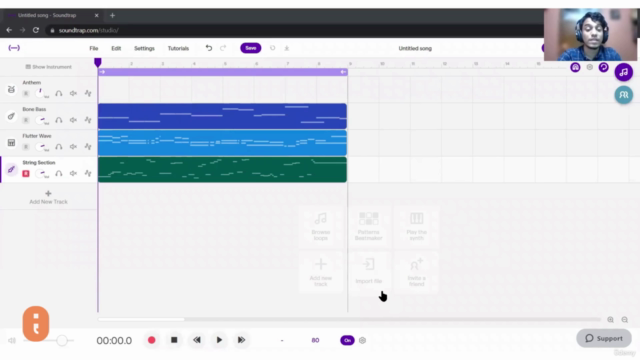The height and width of the screenshot is (360, 640).
Task: Click Show Instrument
Action: click(x=49, y=67)
